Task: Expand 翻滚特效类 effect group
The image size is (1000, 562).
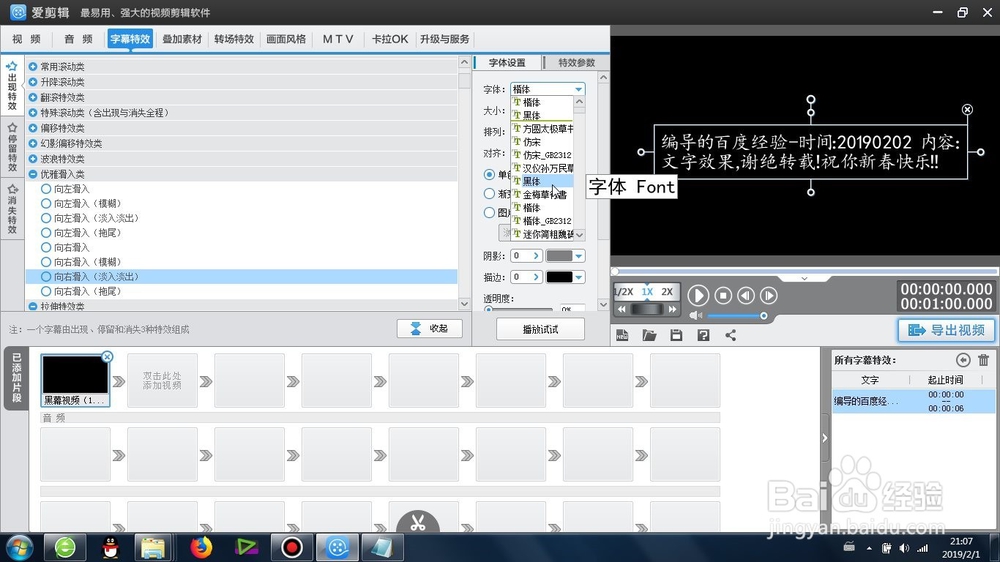Action: click(33, 97)
